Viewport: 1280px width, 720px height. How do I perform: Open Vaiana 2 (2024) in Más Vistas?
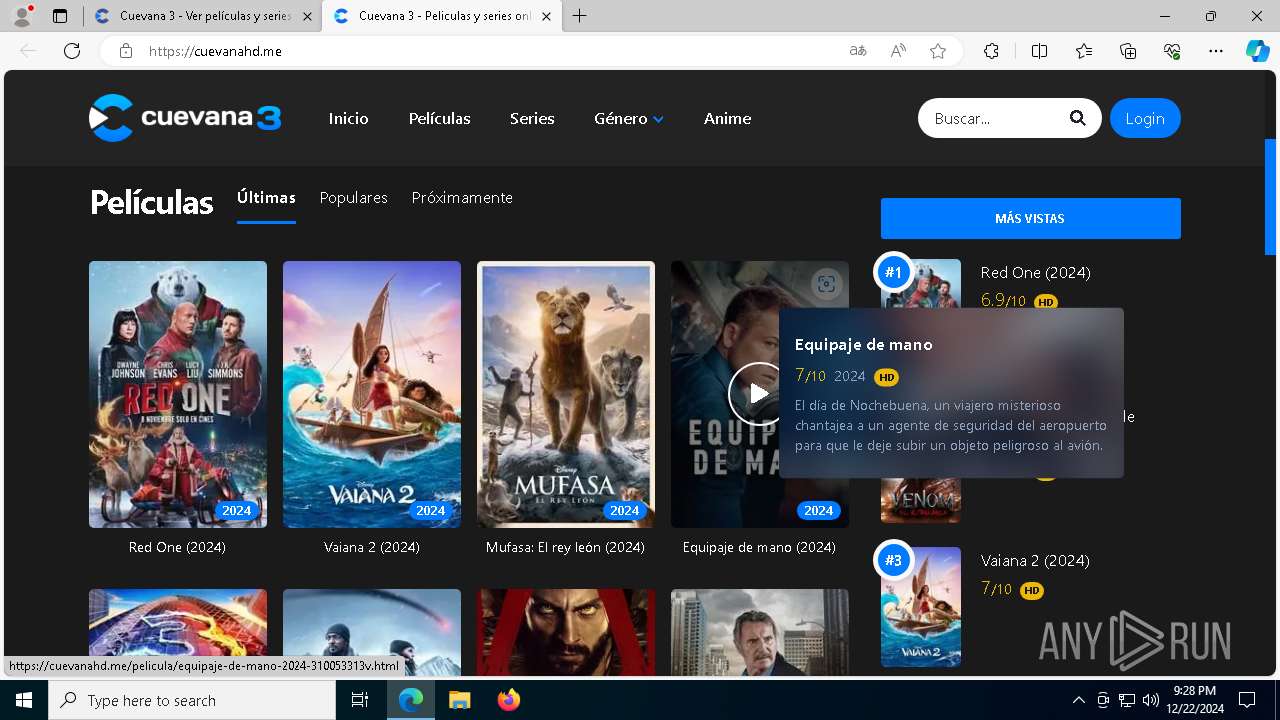[x=1035, y=560]
